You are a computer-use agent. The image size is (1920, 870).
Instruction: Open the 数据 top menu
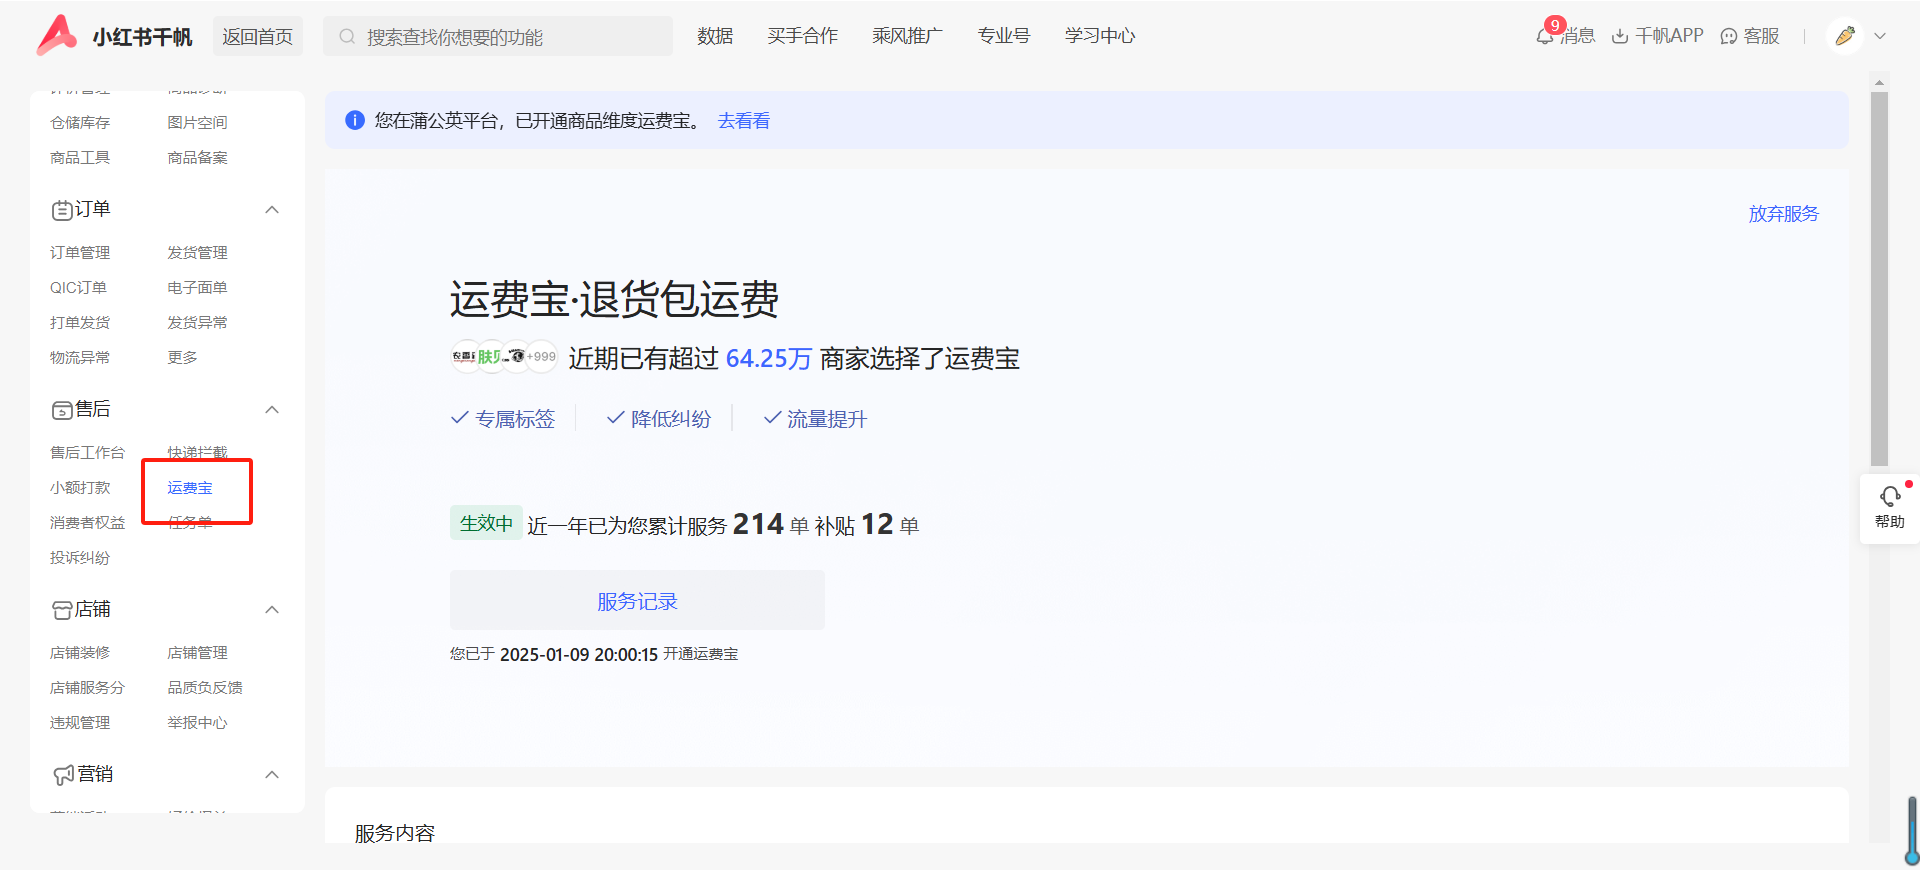715,36
